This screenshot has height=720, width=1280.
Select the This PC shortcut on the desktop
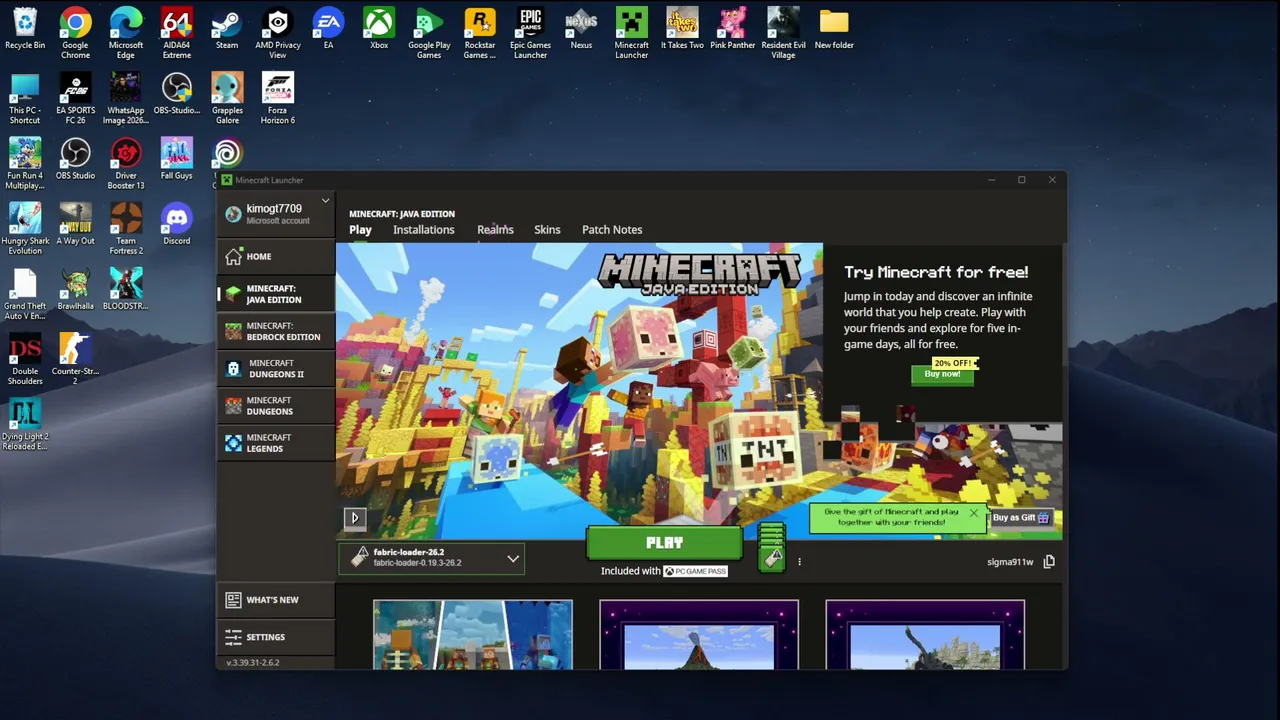point(25,99)
